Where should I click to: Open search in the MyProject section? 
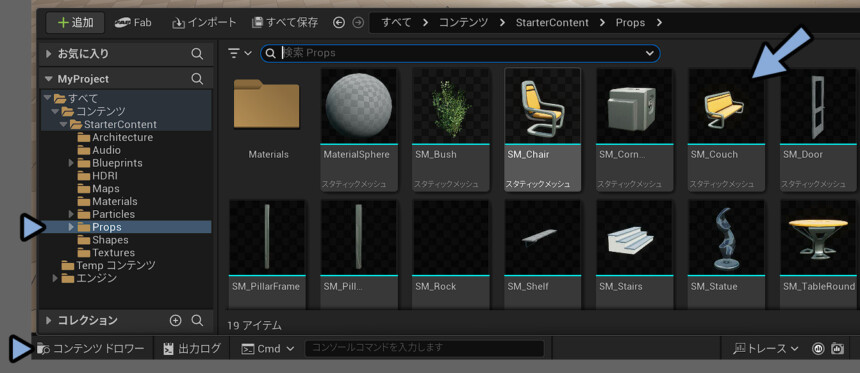(197, 79)
